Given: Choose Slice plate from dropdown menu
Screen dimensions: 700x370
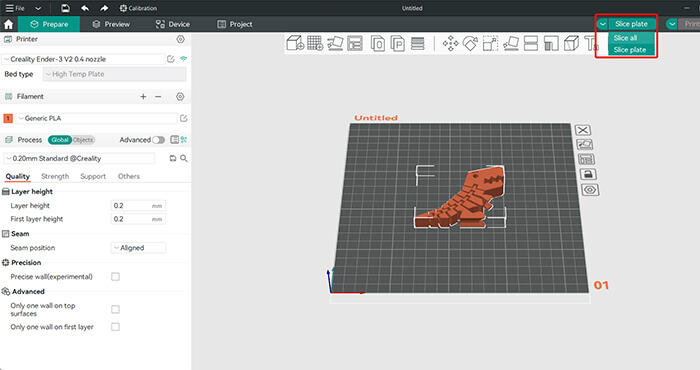Looking at the screenshot, I should tap(632, 50).
